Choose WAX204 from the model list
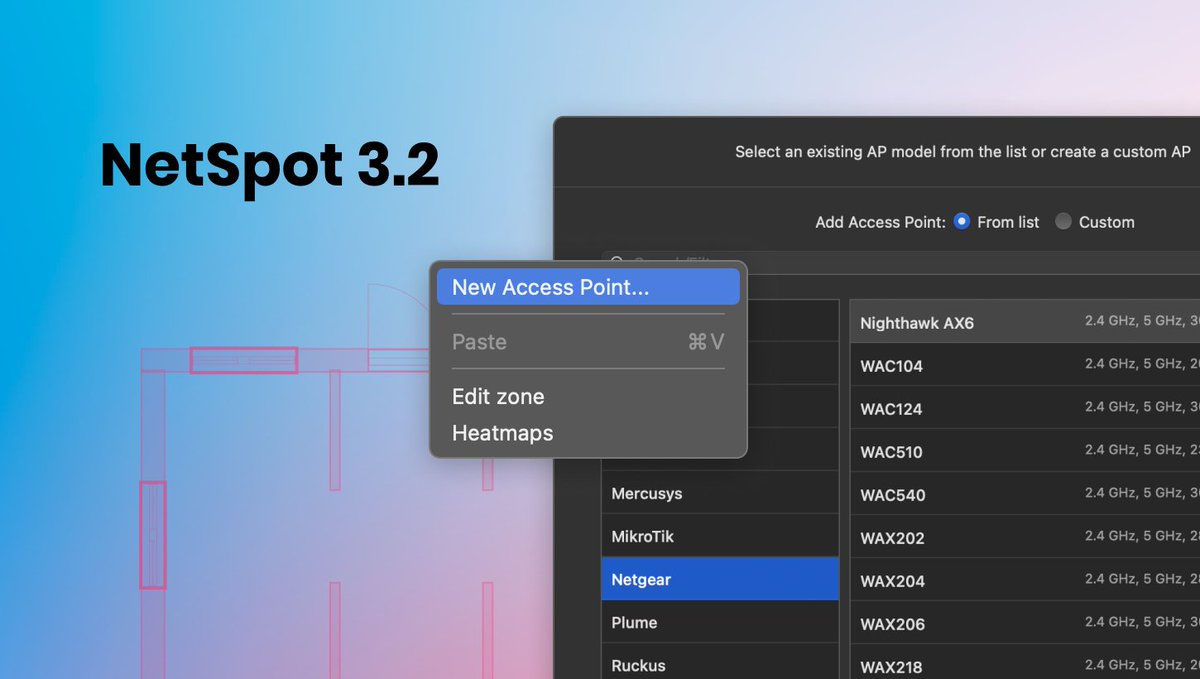Screen dimensions: 1200x679 [x=1025, y=580]
